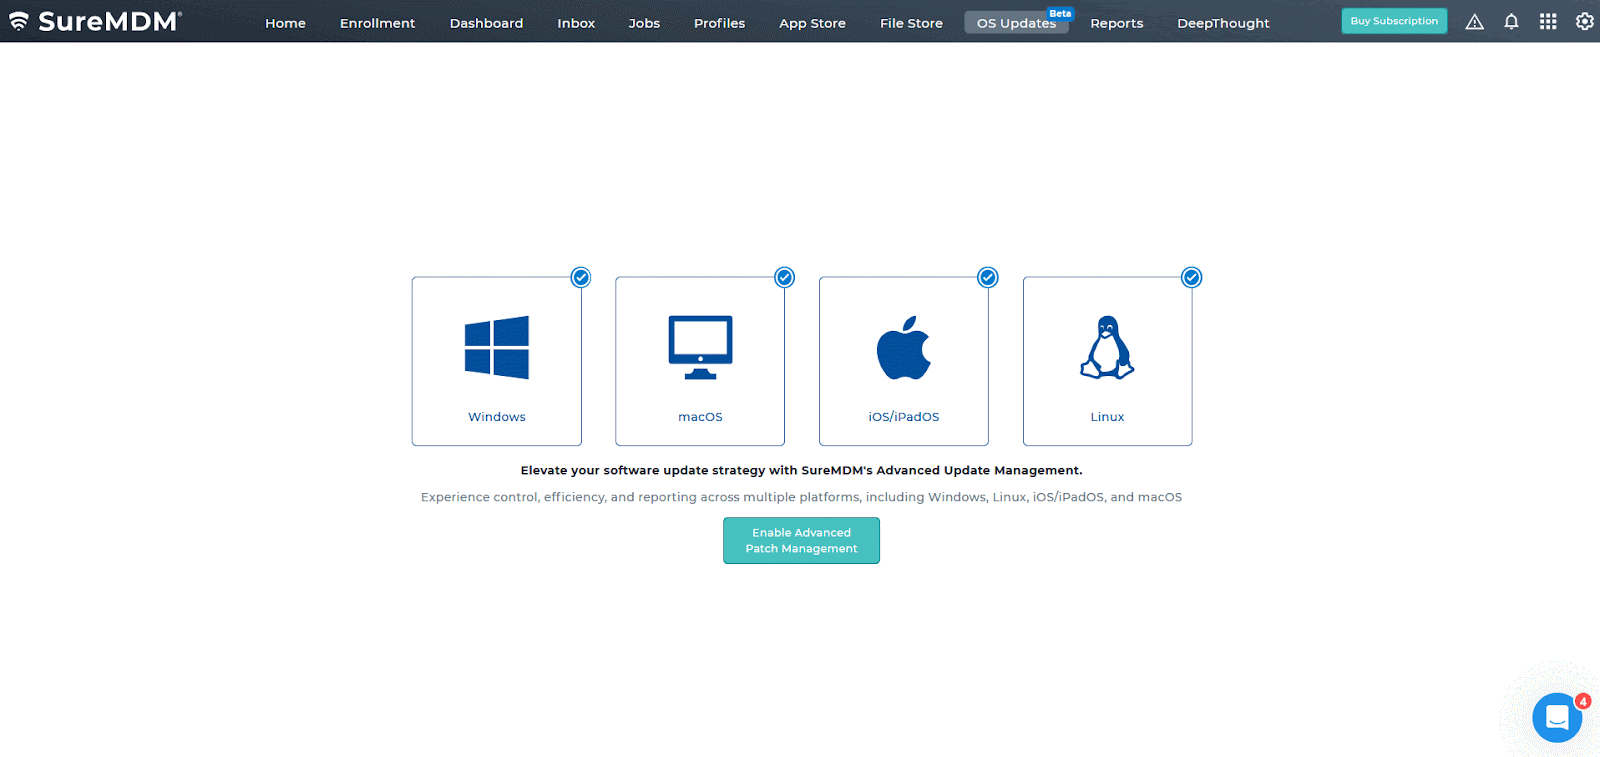Click the 'Experience control, efficiency' description text

[x=801, y=497]
